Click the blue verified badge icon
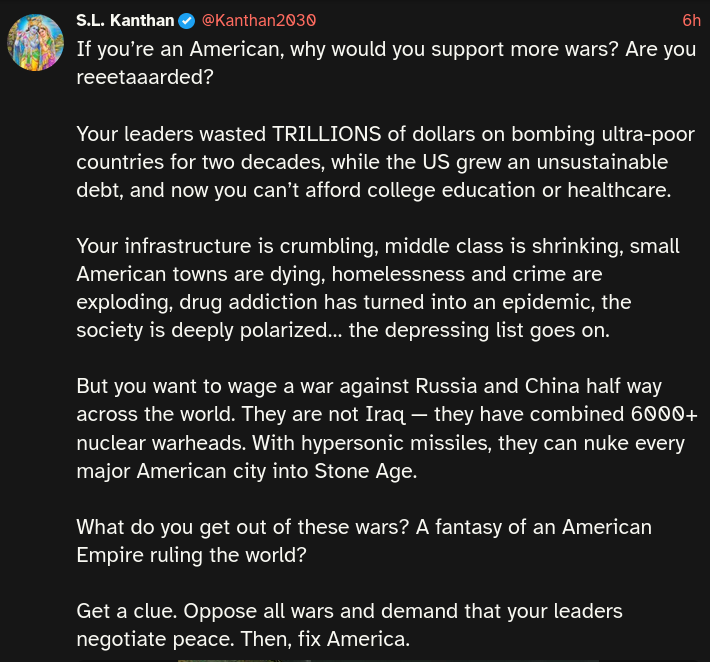Screen dimensions: 710x662 pos(187,20)
